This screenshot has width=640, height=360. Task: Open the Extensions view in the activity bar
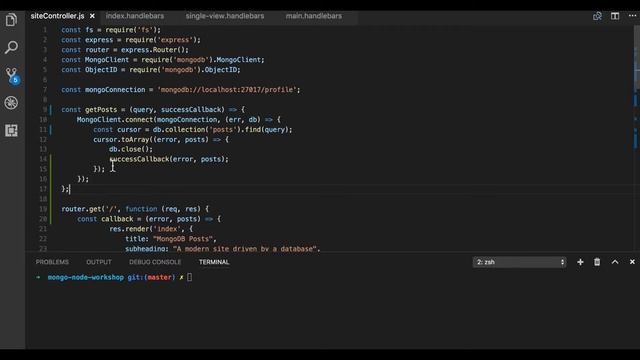pos(11,131)
